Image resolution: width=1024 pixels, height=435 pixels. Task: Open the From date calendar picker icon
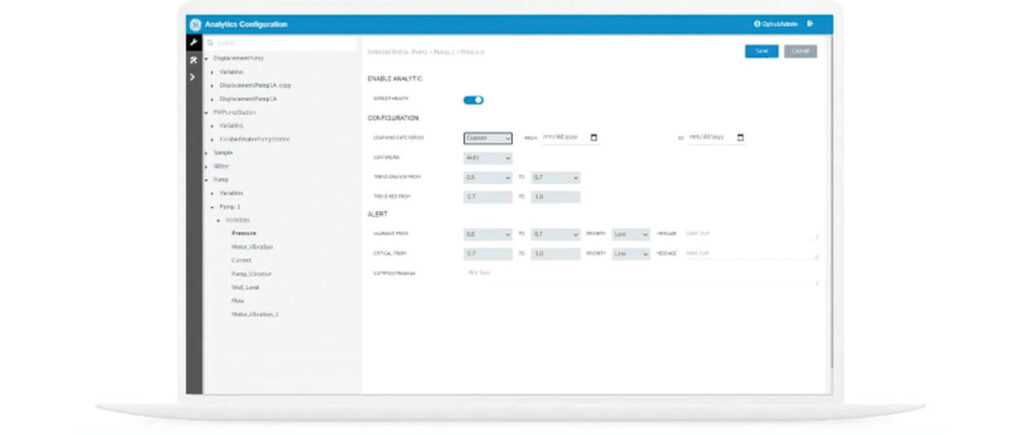pos(594,138)
